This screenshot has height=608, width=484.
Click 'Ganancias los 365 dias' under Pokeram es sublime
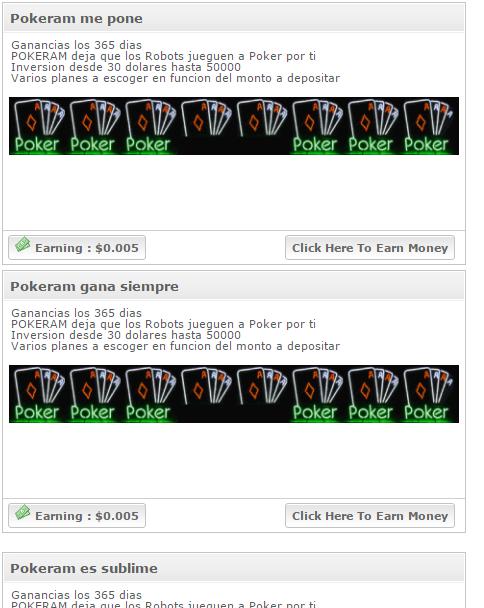76,594
